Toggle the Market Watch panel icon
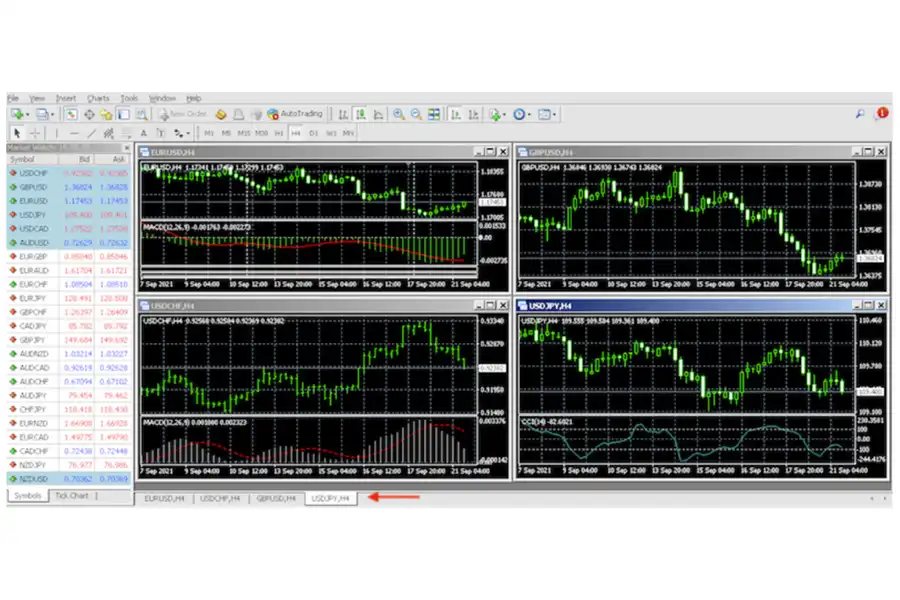Viewport: 900px width, 600px height. (x=71, y=114)
